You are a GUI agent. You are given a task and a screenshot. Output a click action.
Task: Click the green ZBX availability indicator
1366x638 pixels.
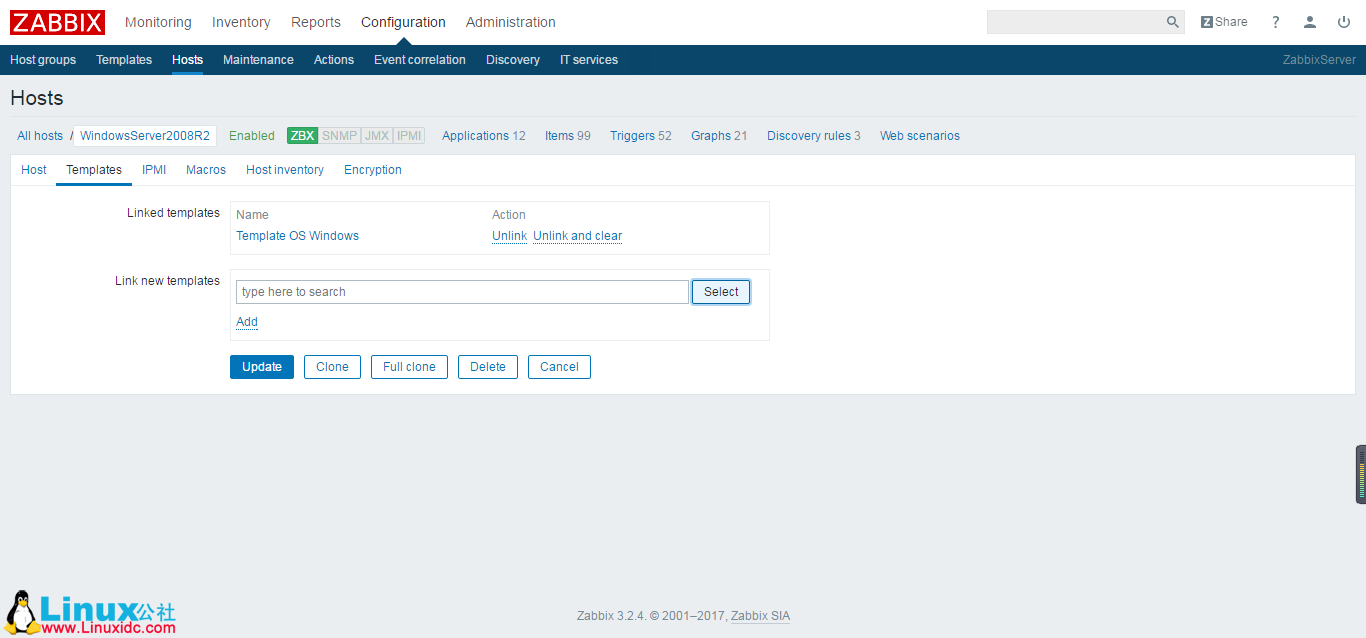(302, 135)
